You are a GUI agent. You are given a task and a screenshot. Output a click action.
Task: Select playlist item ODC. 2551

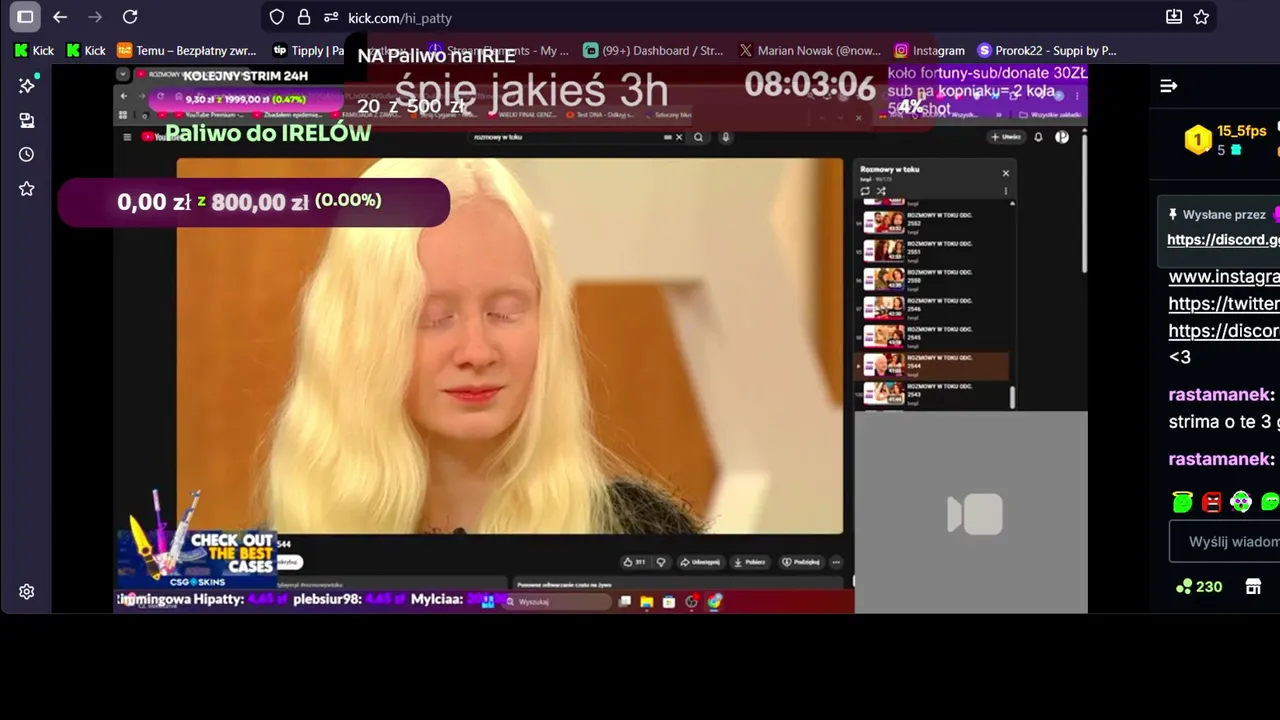934,249
